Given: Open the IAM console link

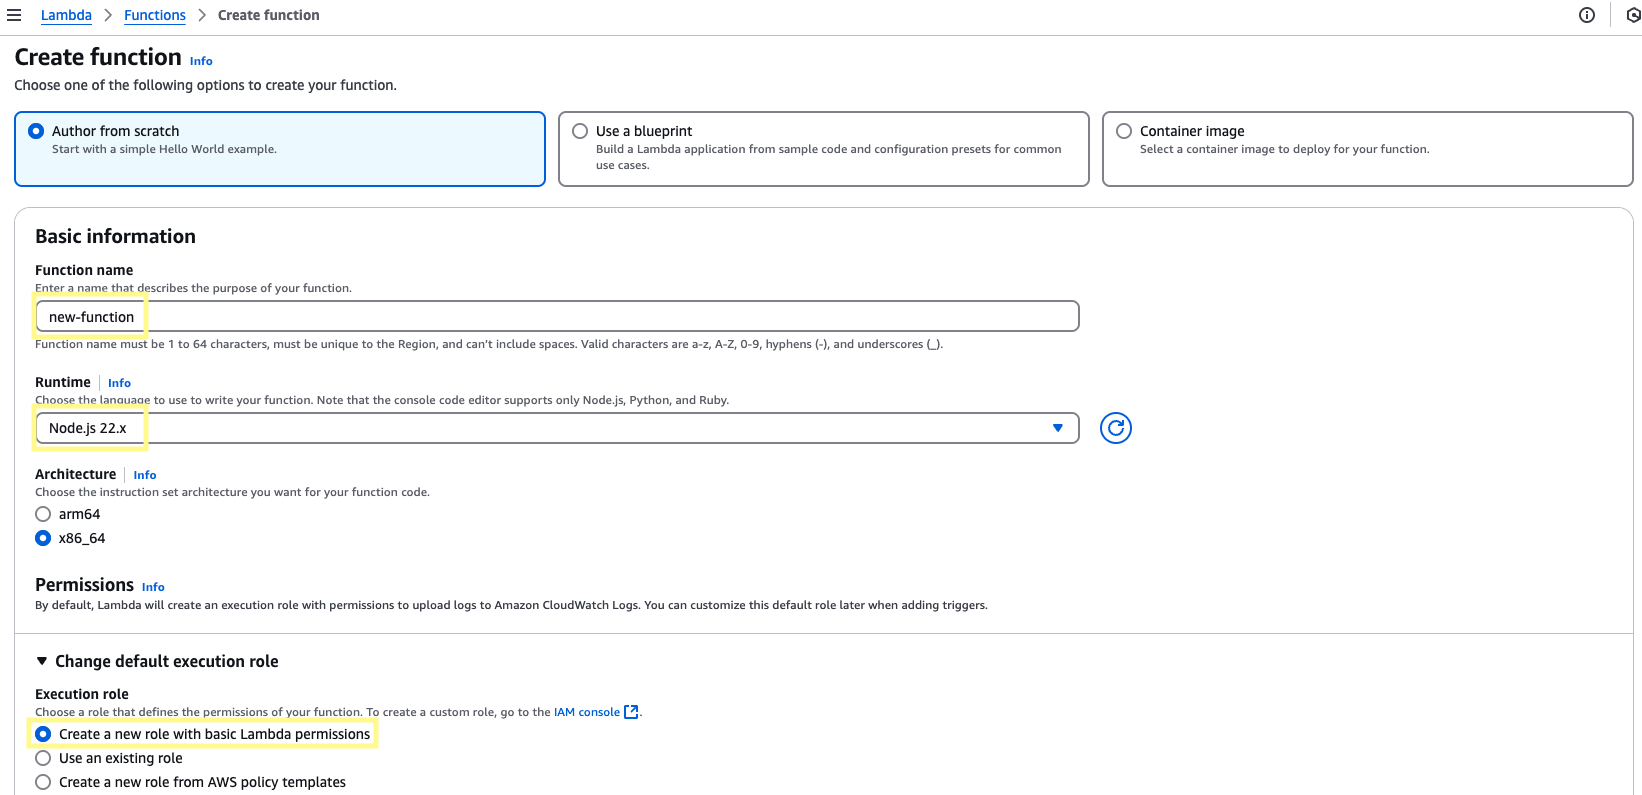Looking at the screenshot, I should [x=586, y=712].
